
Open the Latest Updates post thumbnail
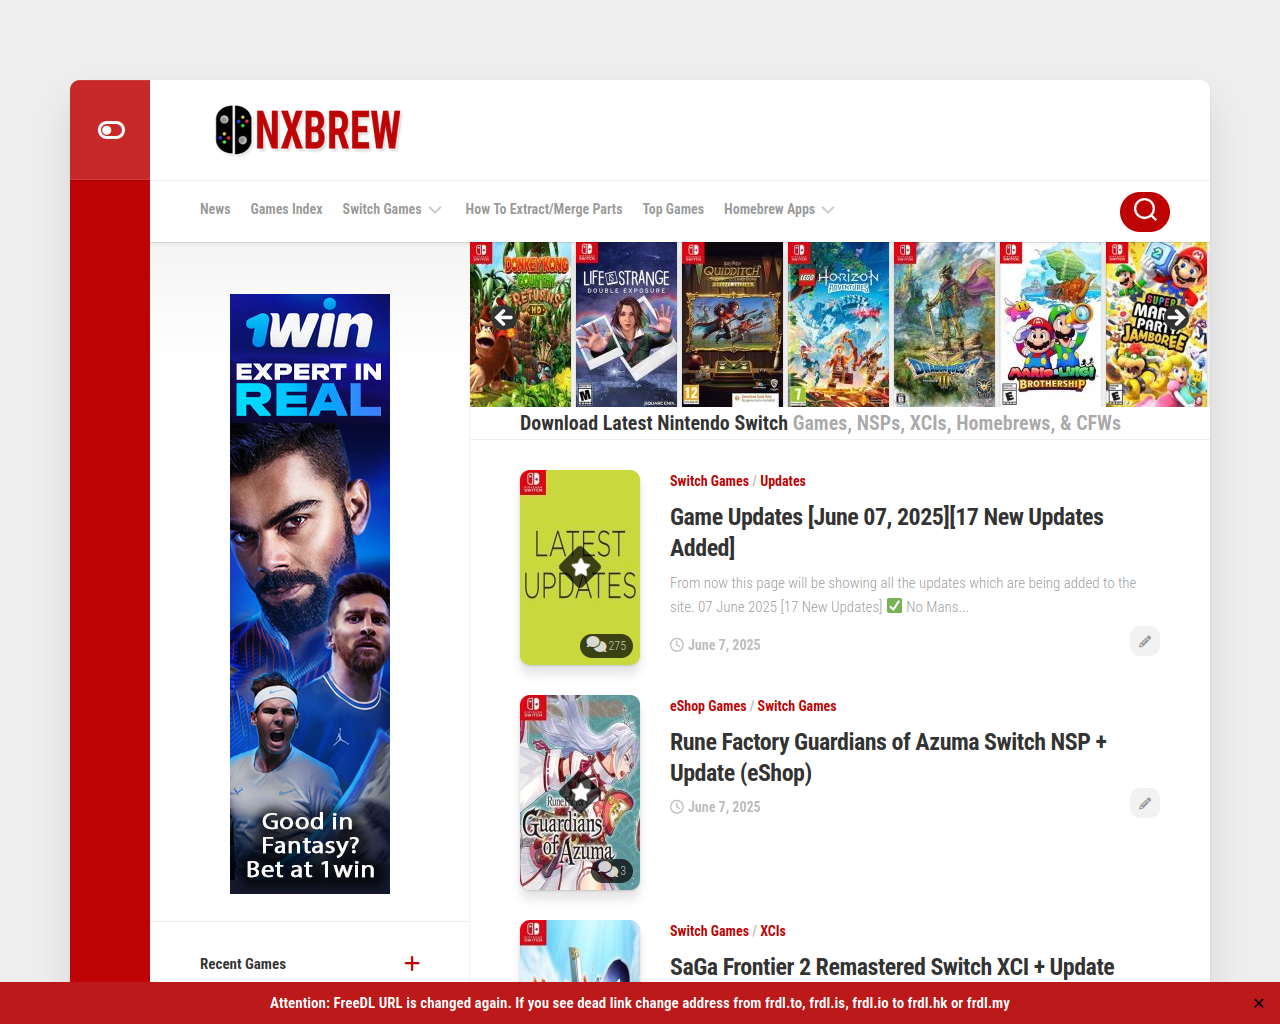pos(580,567)
